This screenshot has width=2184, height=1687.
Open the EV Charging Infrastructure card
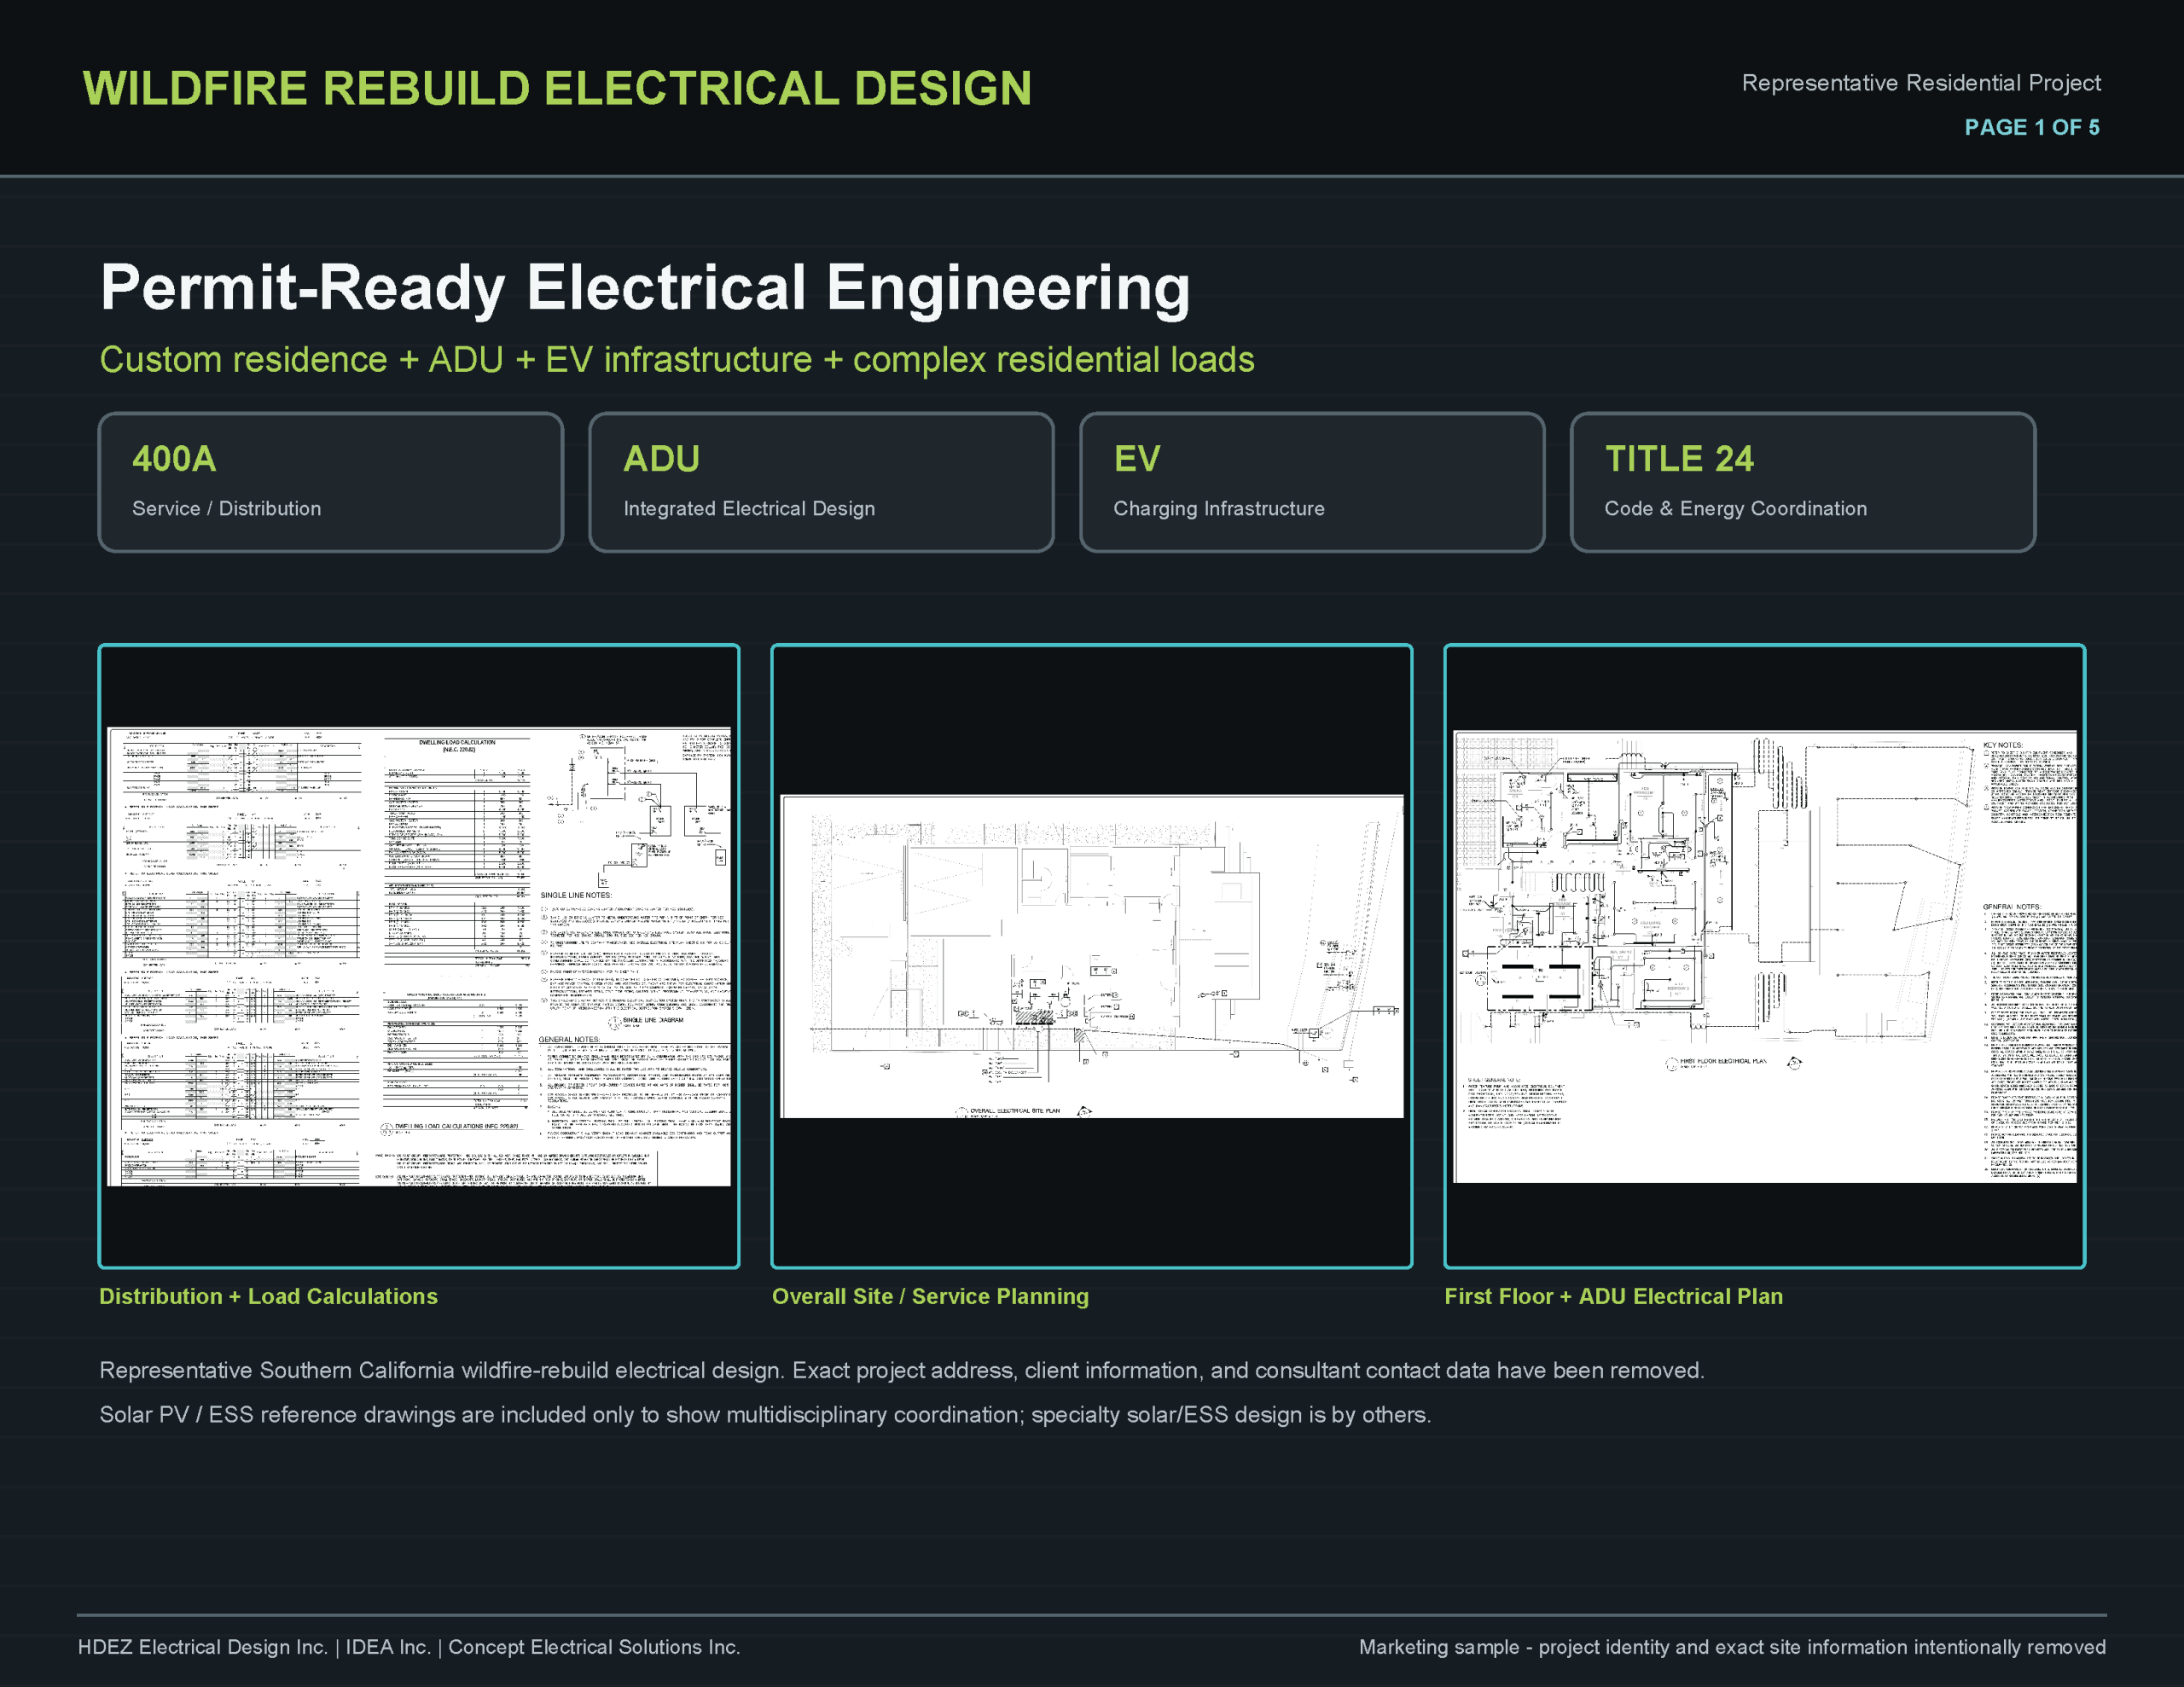click(1312, 482)
